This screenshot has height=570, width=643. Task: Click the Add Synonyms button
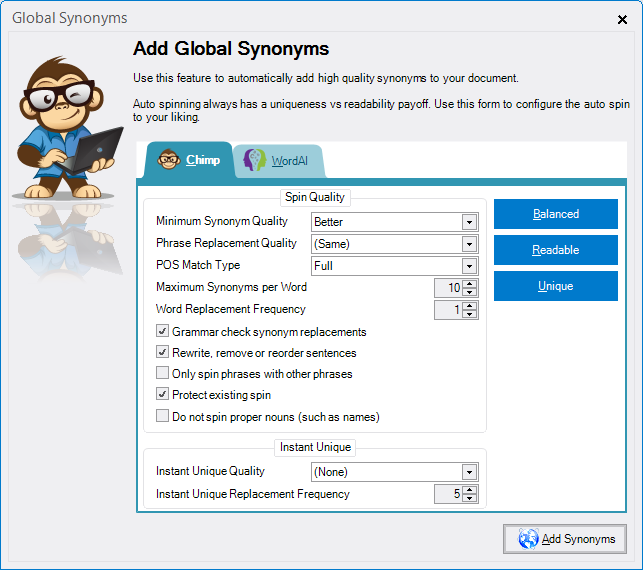pyautogui.click(x=565, y=539)
